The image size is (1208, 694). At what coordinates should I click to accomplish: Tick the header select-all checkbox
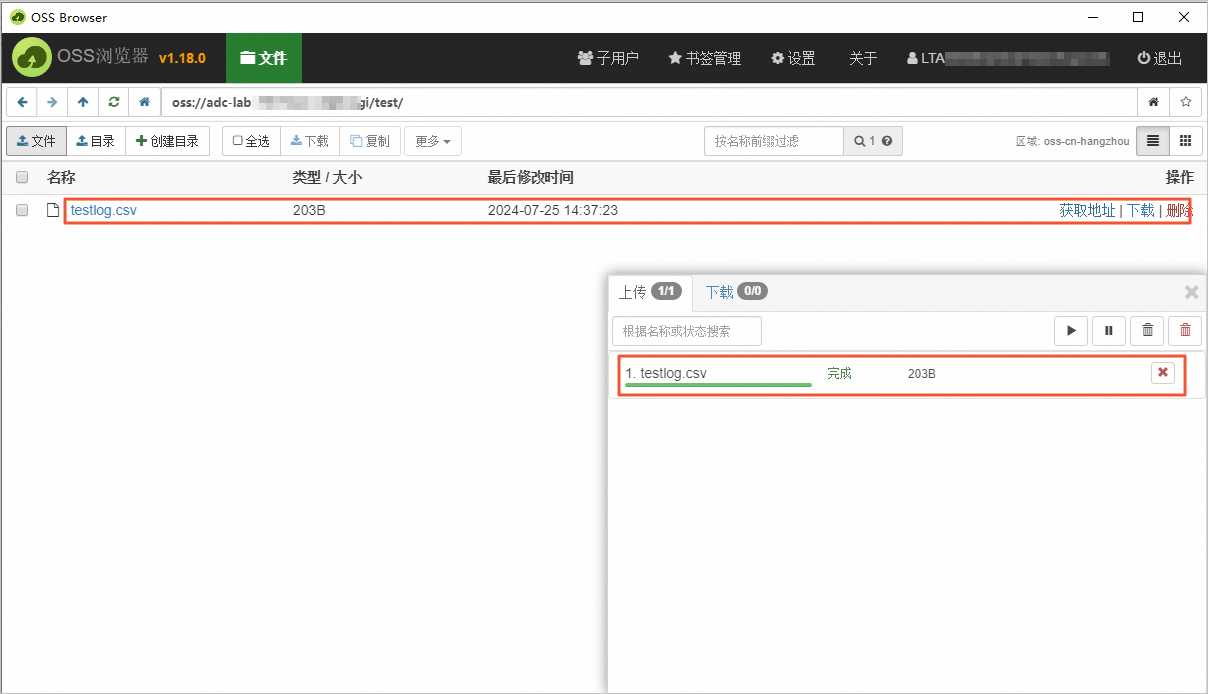pyautogui.click(x=22, y=177)
